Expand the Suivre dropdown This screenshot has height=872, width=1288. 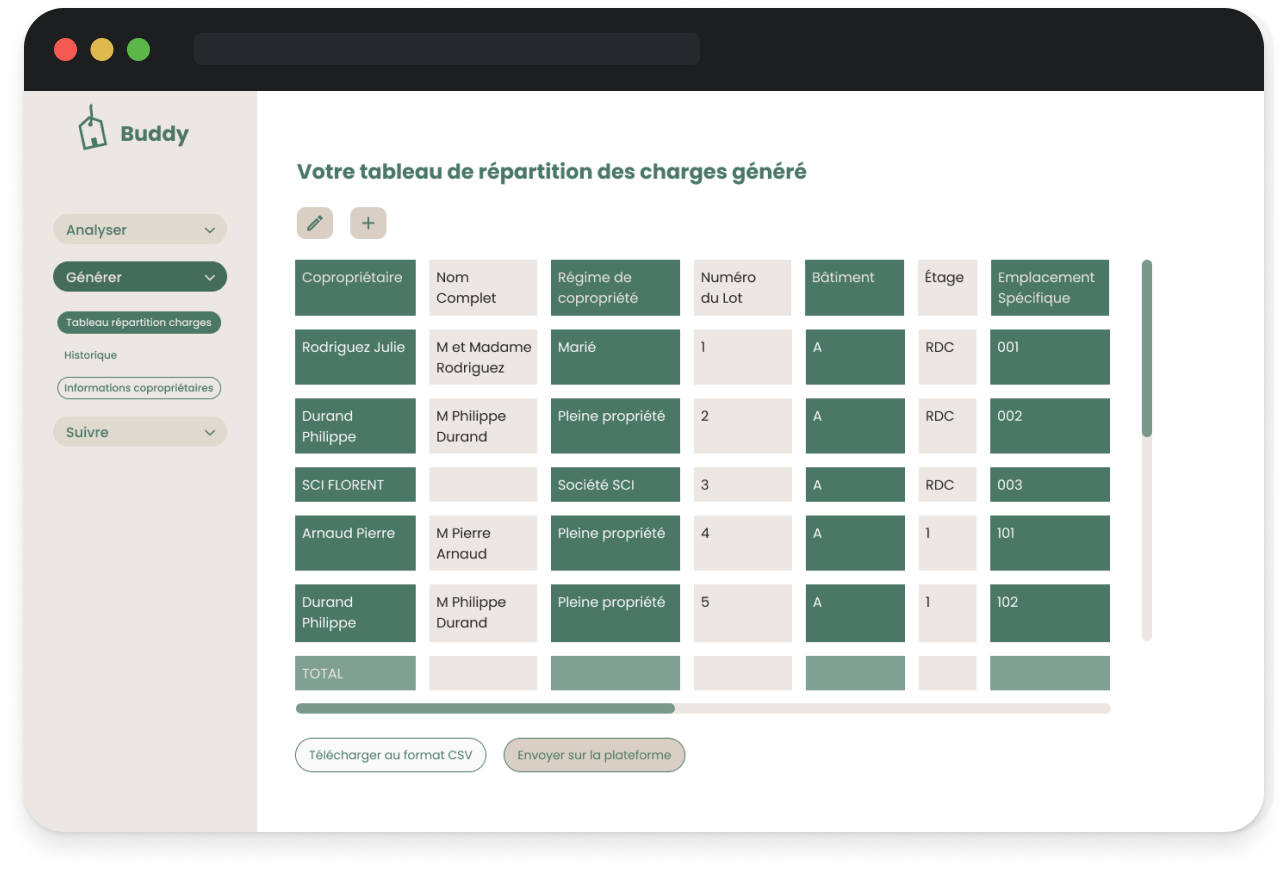pyautogui.click(x=140, y=432)
